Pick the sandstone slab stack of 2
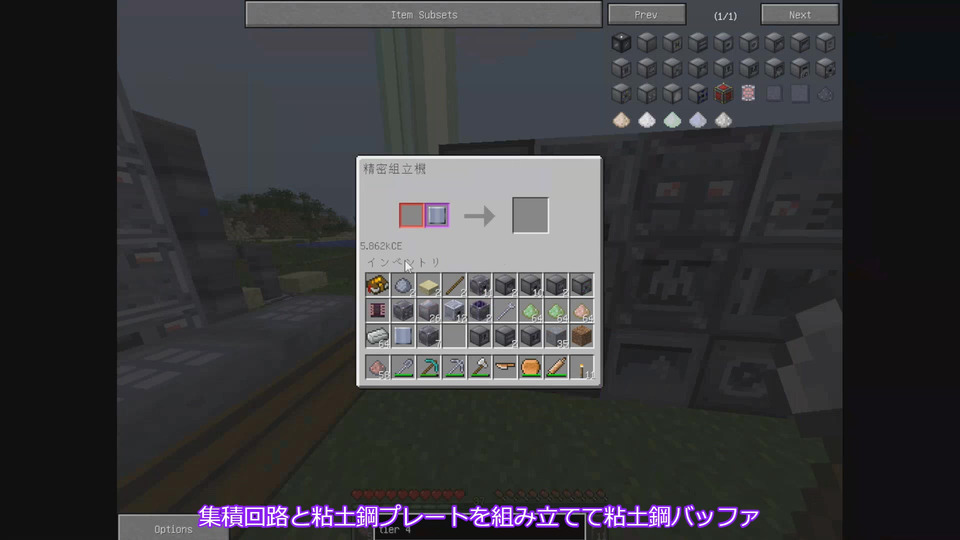The width and height of the screenshot is (960, 540). point(429,285)
